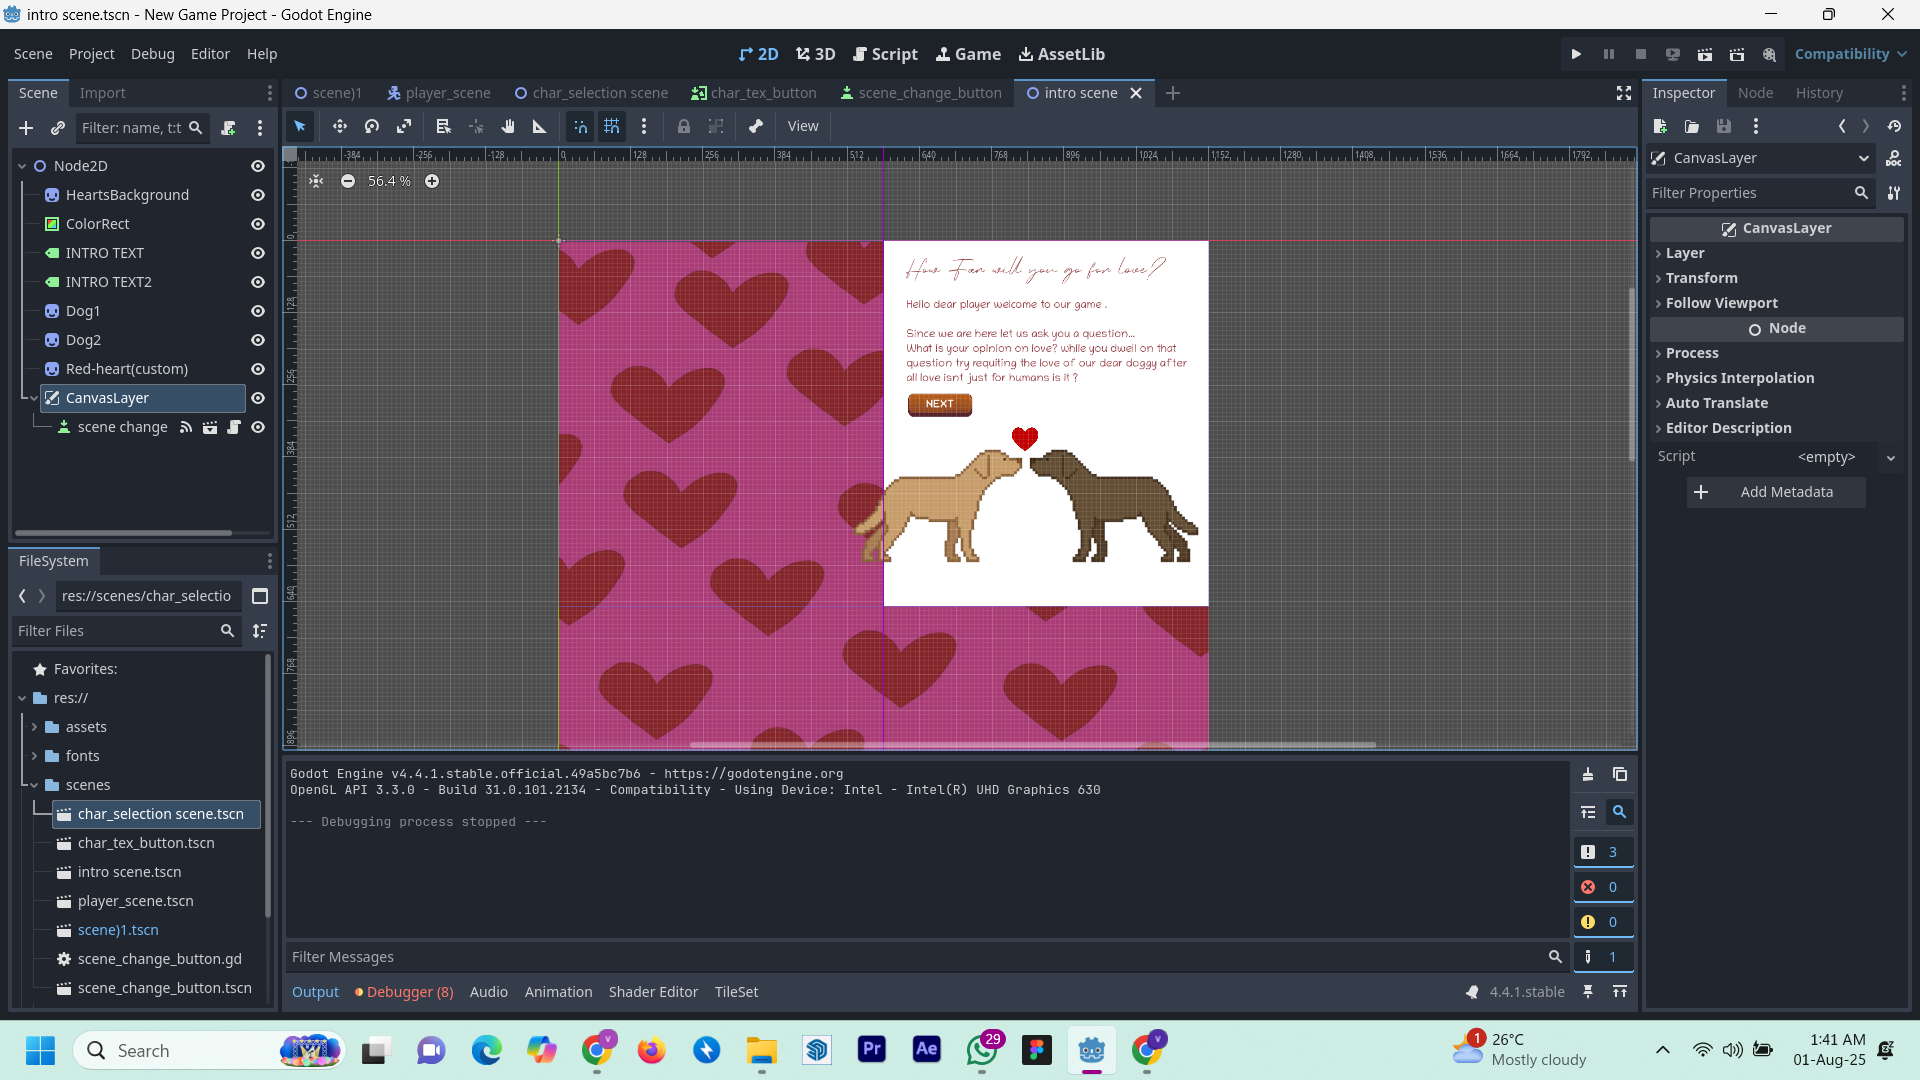Open the Compatibility renderer dropdown
Viewport: 1920px width, 1080px height.
(1850, 54)
